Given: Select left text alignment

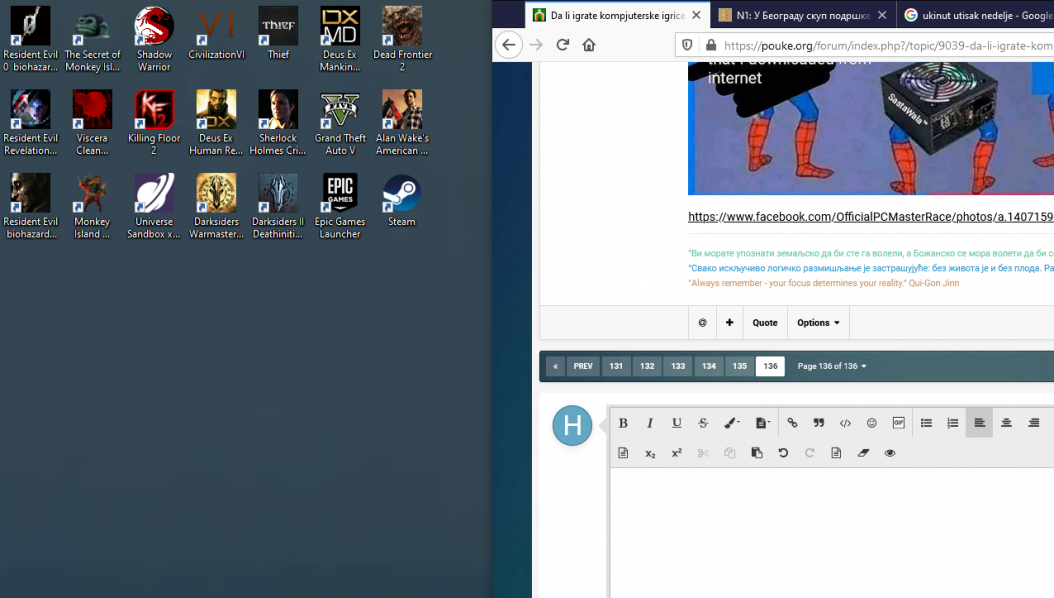Looking at the screenshot, I should click(979, 423).
